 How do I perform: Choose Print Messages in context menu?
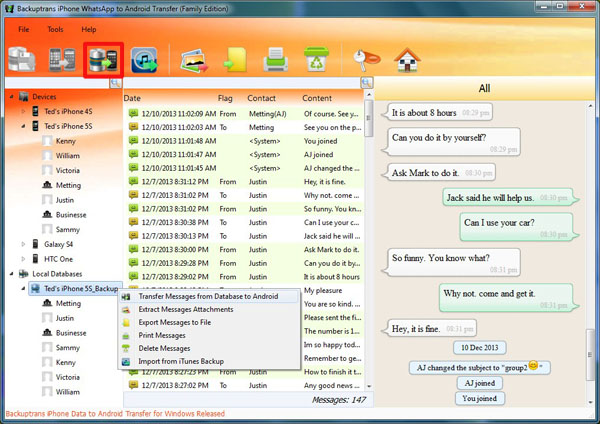(x=209, y=335)
